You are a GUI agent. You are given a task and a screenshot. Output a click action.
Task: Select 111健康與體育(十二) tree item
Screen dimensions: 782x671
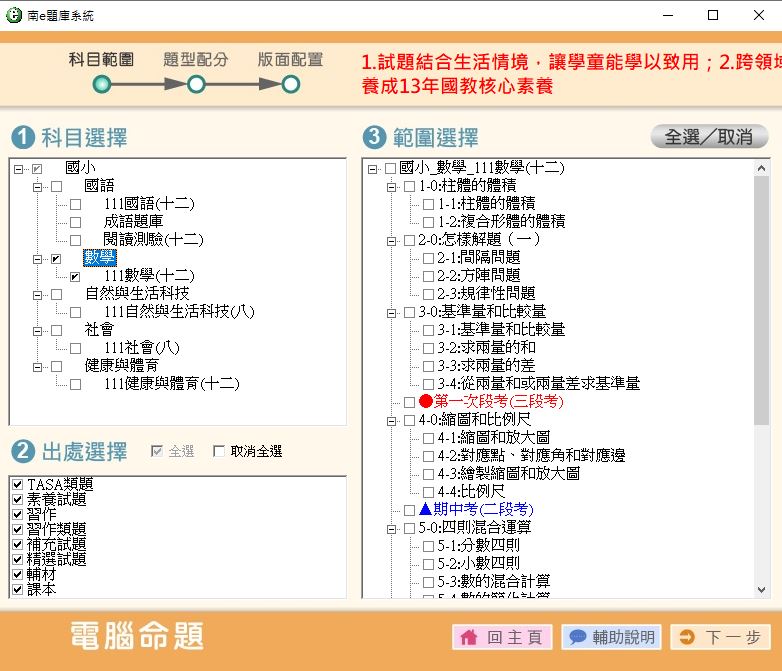[172, 383]
